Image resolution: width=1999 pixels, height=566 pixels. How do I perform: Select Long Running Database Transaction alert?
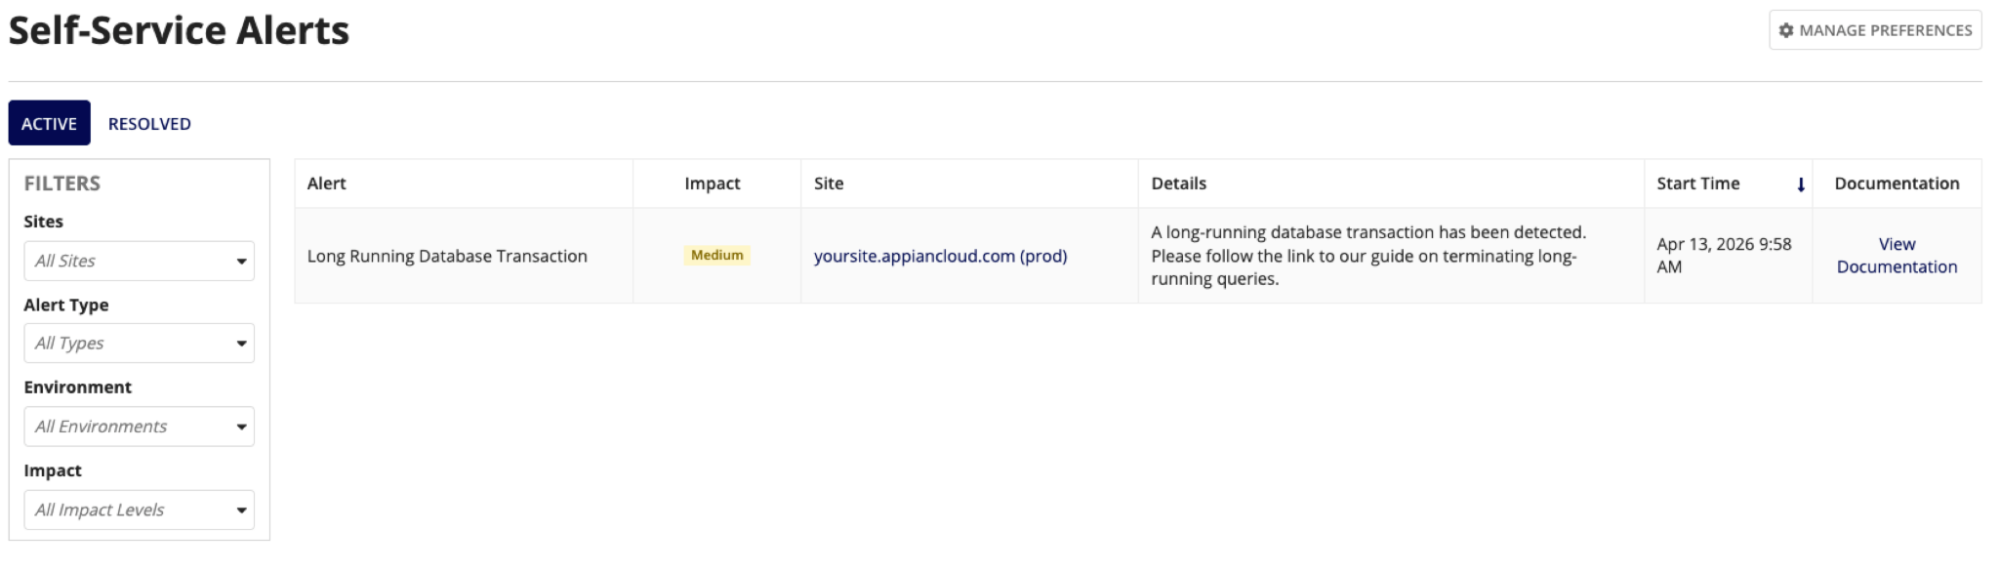coord(447,256)
